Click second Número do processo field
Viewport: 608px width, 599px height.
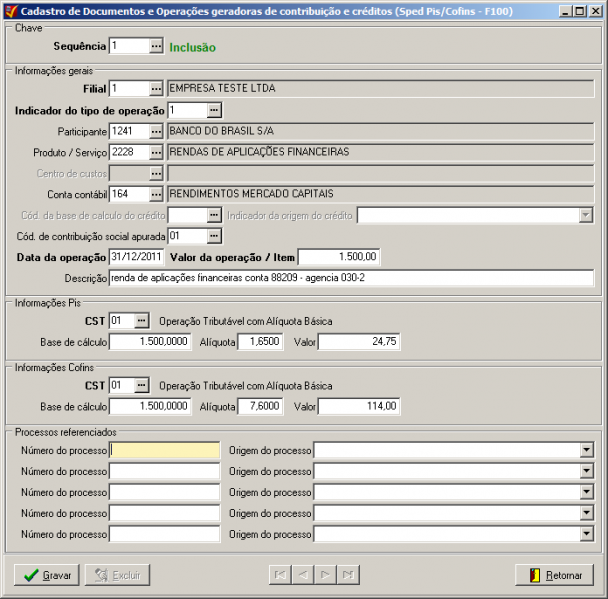(165, 471)
